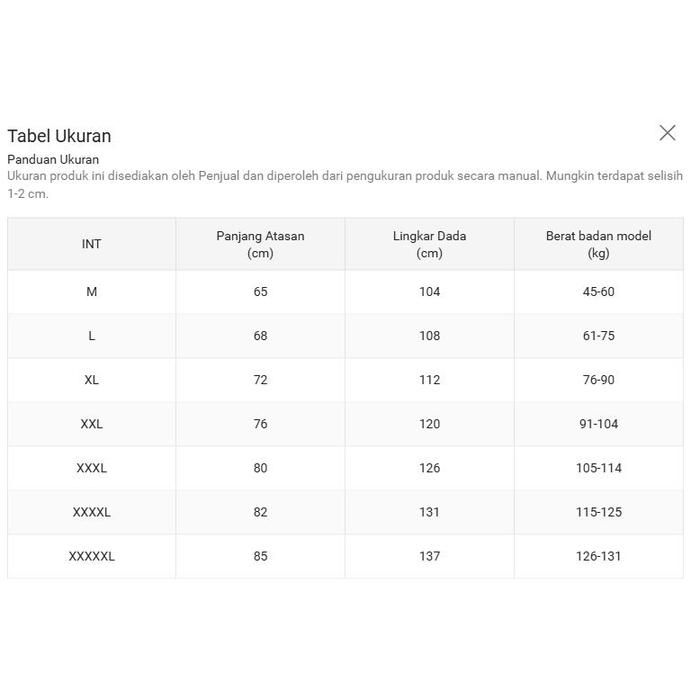The height and width of the screenshot is (700, 700).
Task: Select the chest value 112 cell
Action: [x=429, y=380]
